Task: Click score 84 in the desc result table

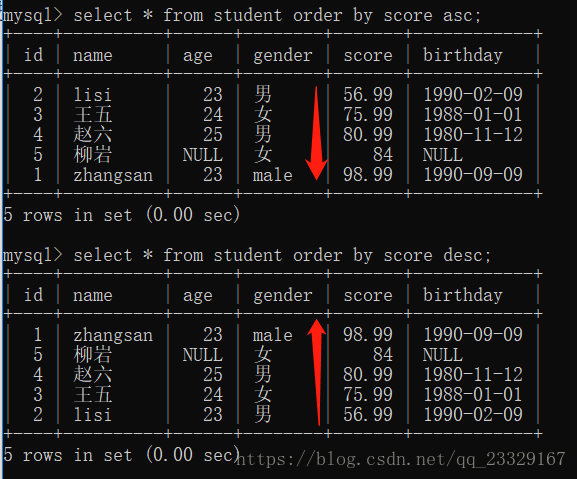Action: pyautogui.click(x=383, y=355)
